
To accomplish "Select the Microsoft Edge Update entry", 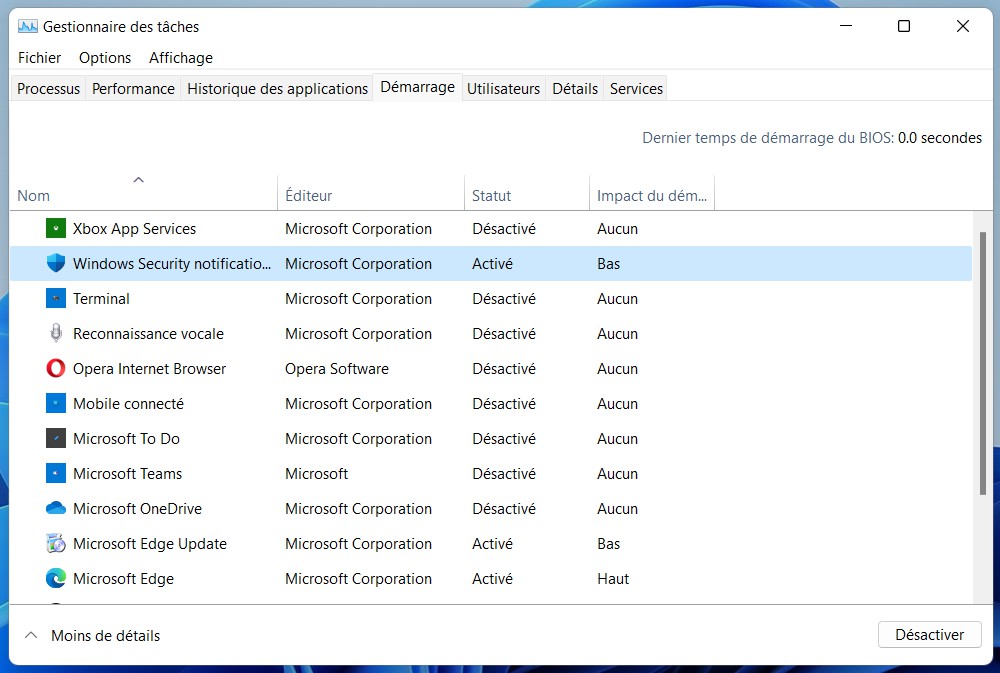I will (x=150, y=544).
